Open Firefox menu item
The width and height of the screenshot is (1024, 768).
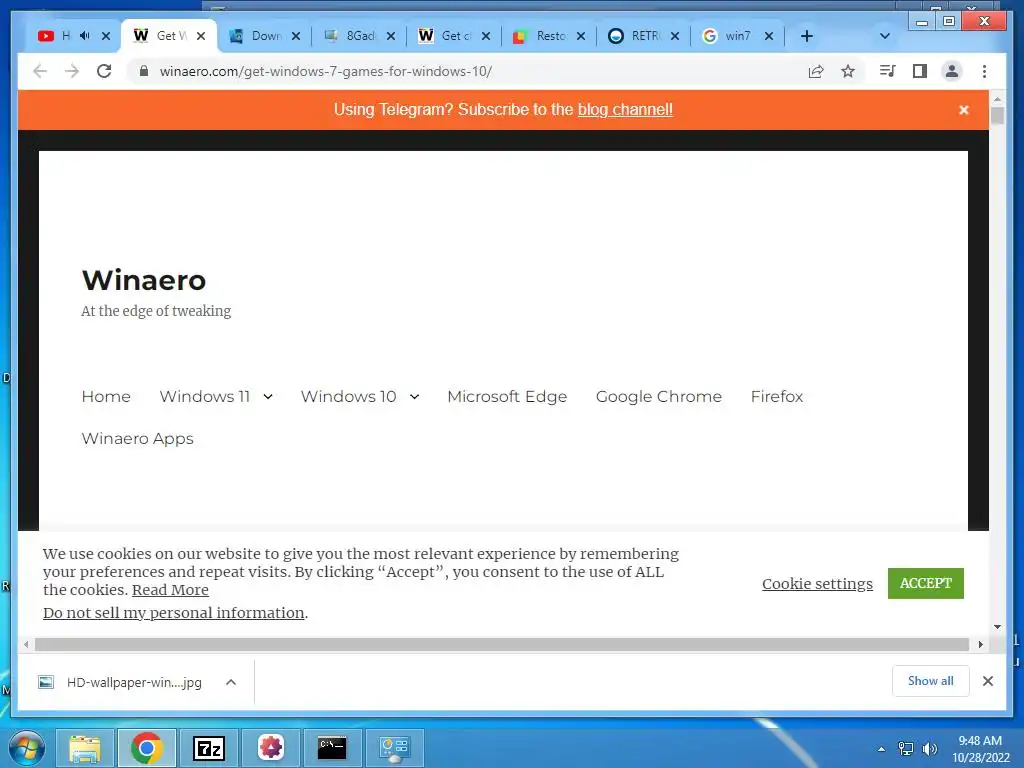(x=776, y=396)
